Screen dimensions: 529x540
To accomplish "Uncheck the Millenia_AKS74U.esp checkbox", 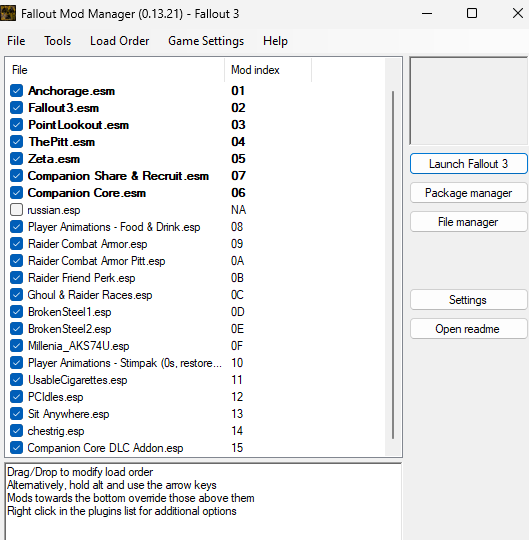I will pos(17,346).
